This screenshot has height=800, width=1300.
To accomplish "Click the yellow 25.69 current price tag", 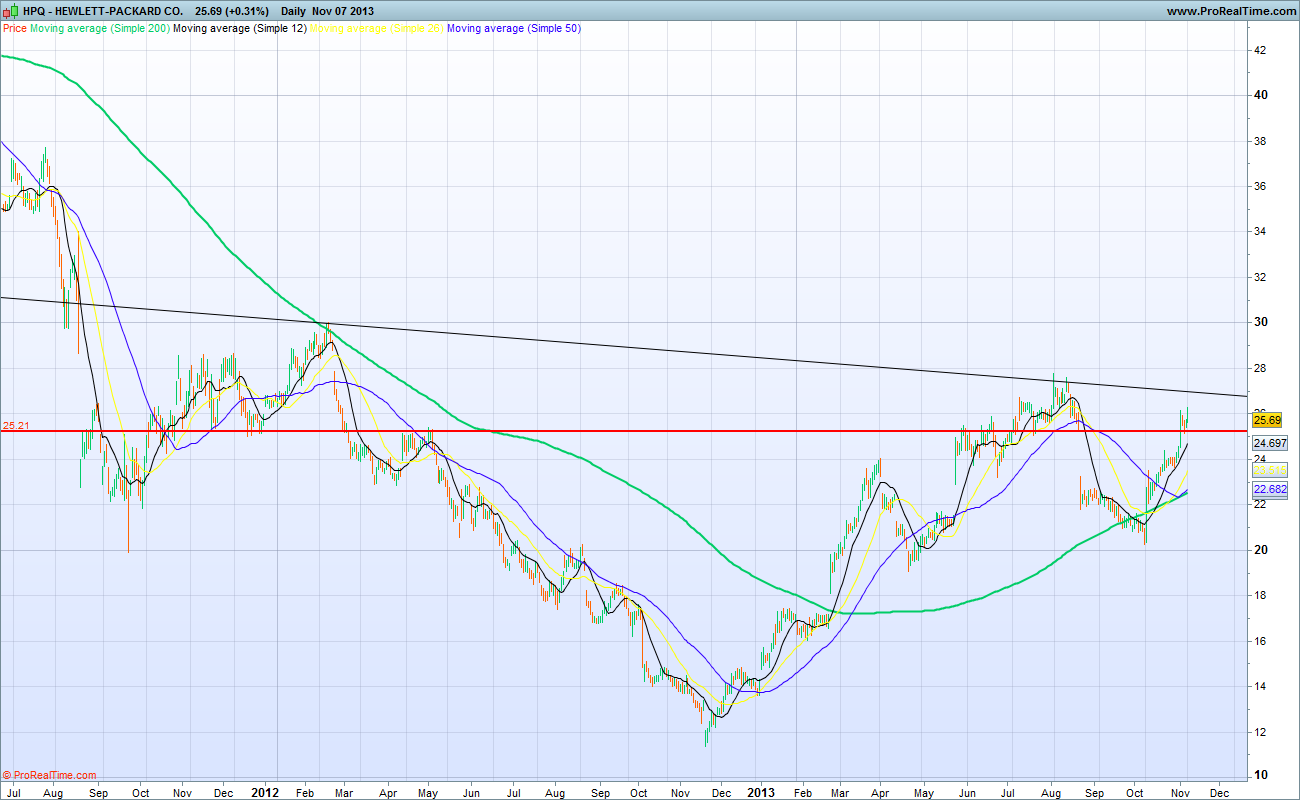I will click(1267, 421).
